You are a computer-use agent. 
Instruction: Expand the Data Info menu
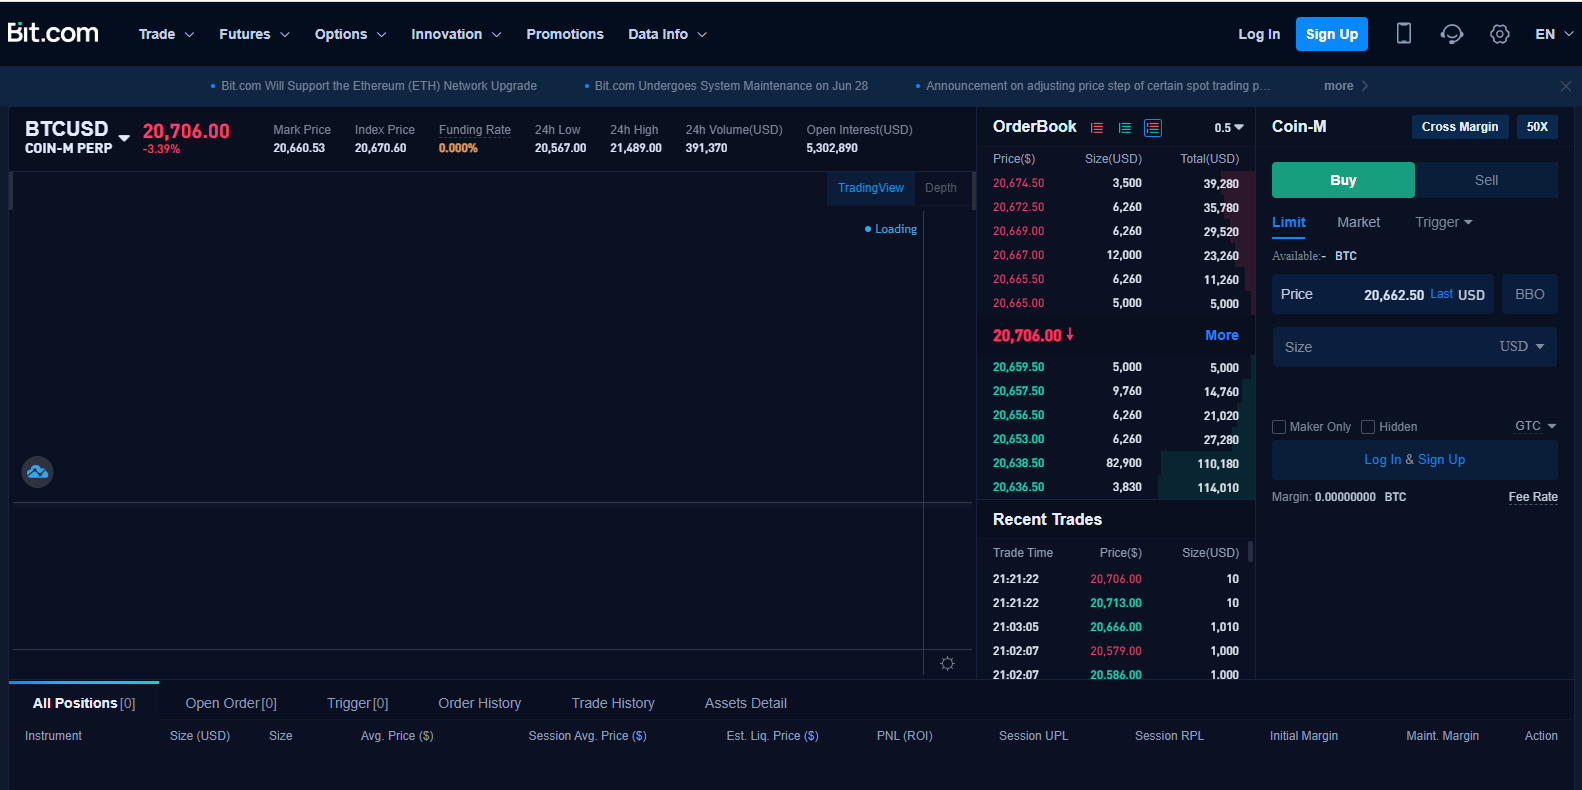[667, 34]
